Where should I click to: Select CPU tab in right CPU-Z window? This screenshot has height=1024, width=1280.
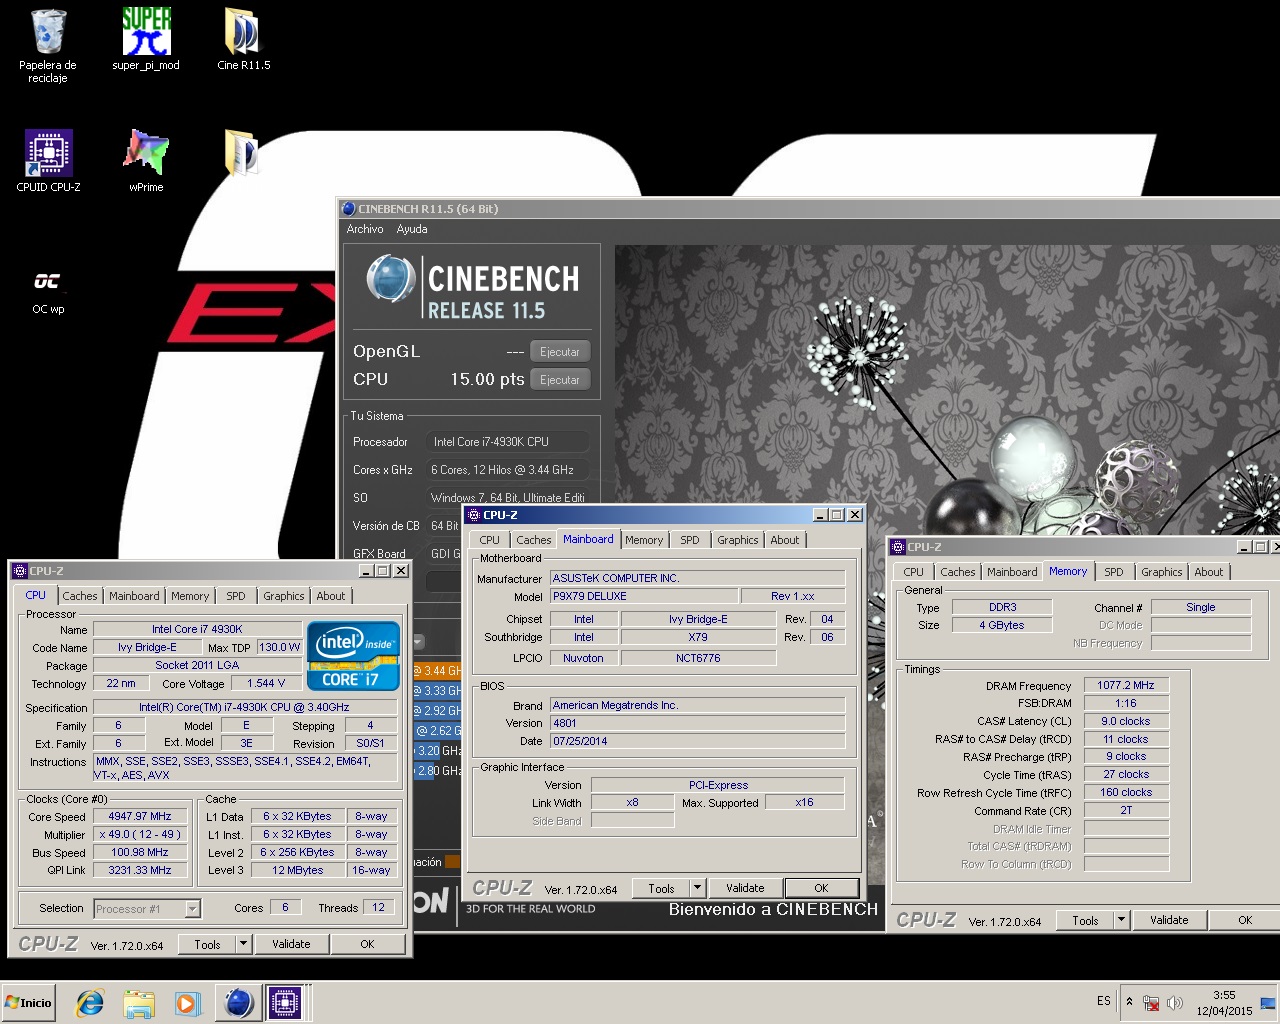[913, 572]
